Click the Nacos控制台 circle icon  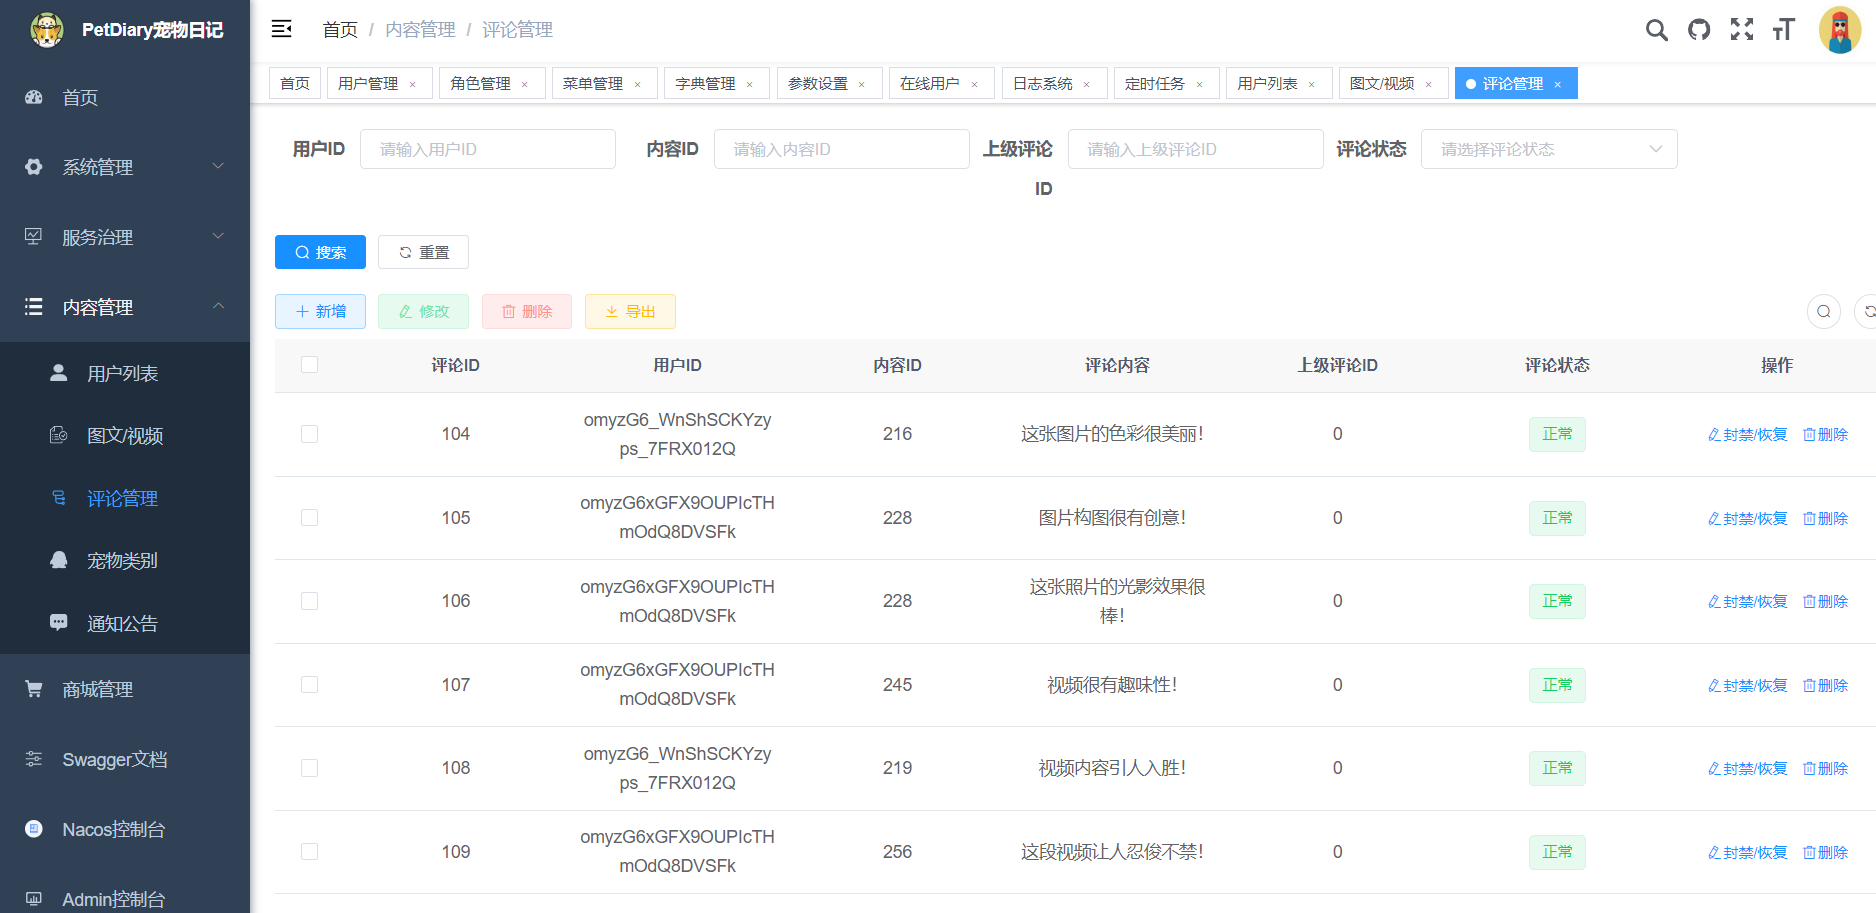coord(34,829)
